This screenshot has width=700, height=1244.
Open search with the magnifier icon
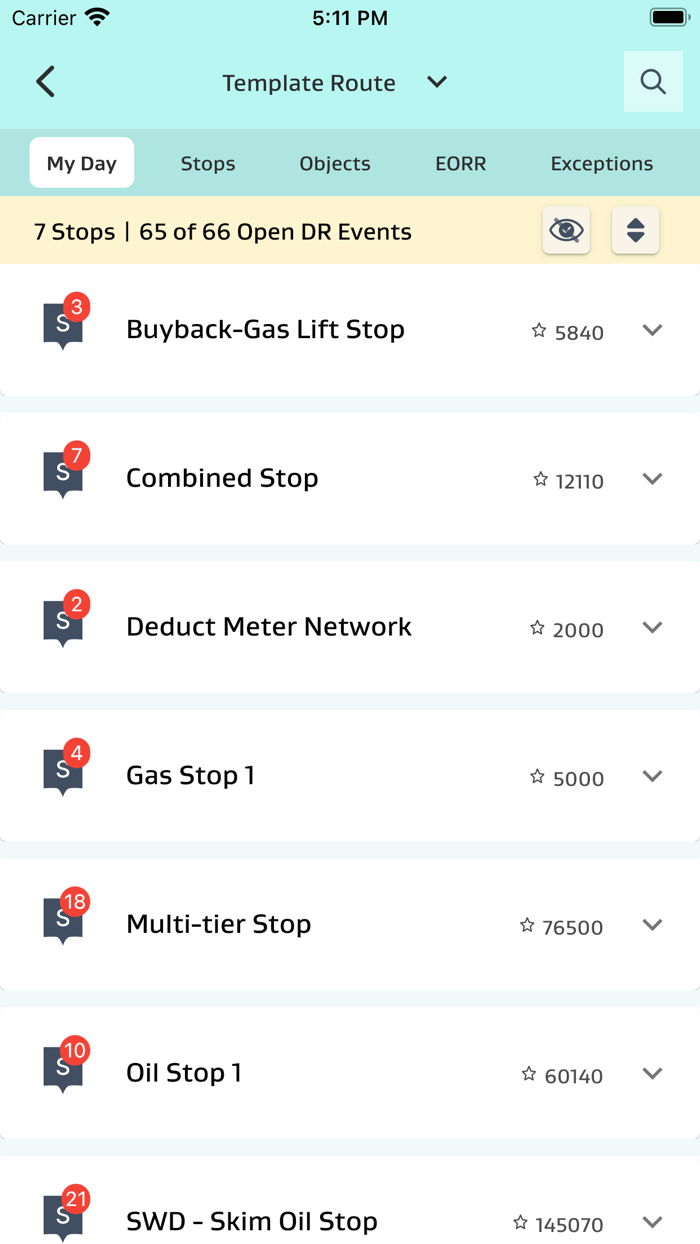pyautogui.click(x=653, y=82)
